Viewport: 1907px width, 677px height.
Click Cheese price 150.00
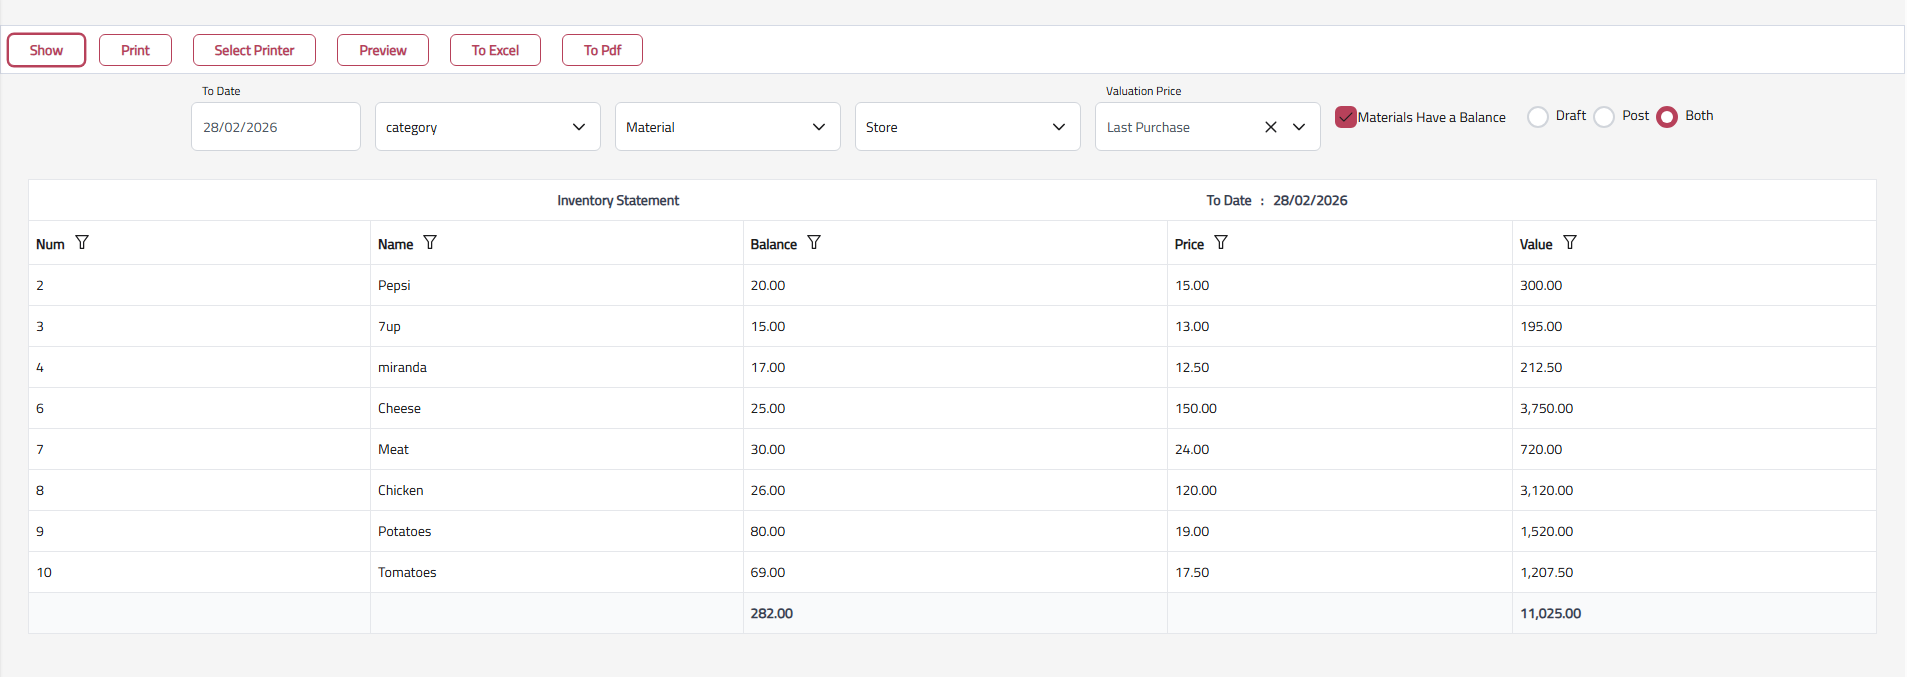pos(1196,408)
